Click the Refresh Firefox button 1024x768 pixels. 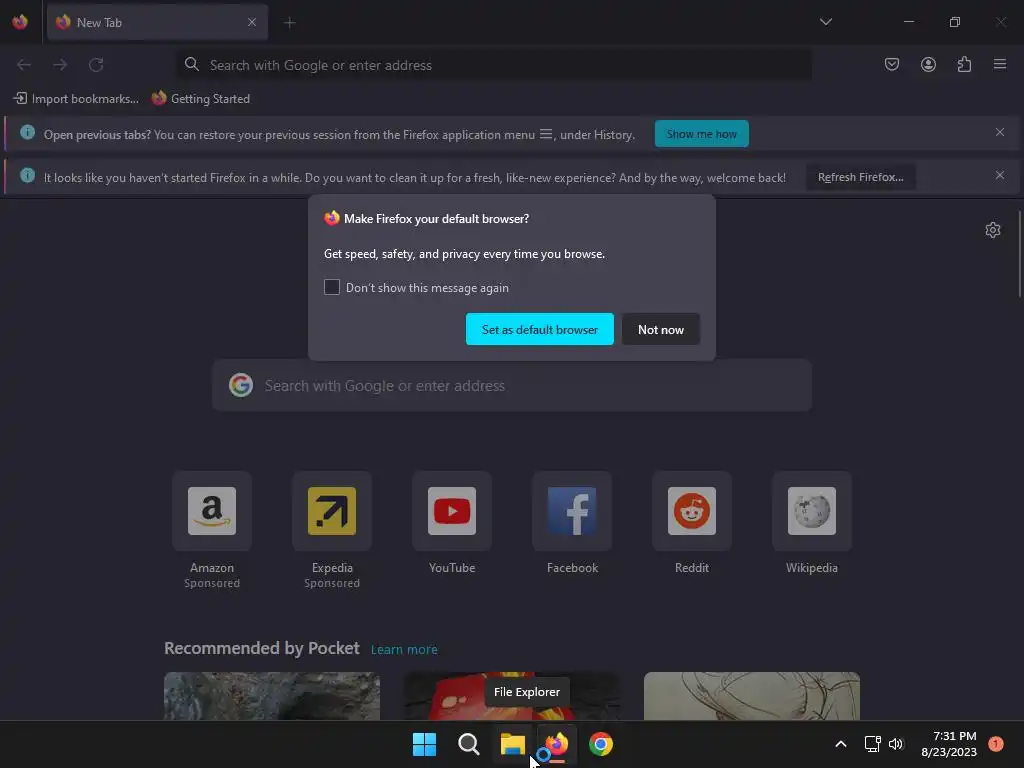pyautogui.click(x=860, y=177)
